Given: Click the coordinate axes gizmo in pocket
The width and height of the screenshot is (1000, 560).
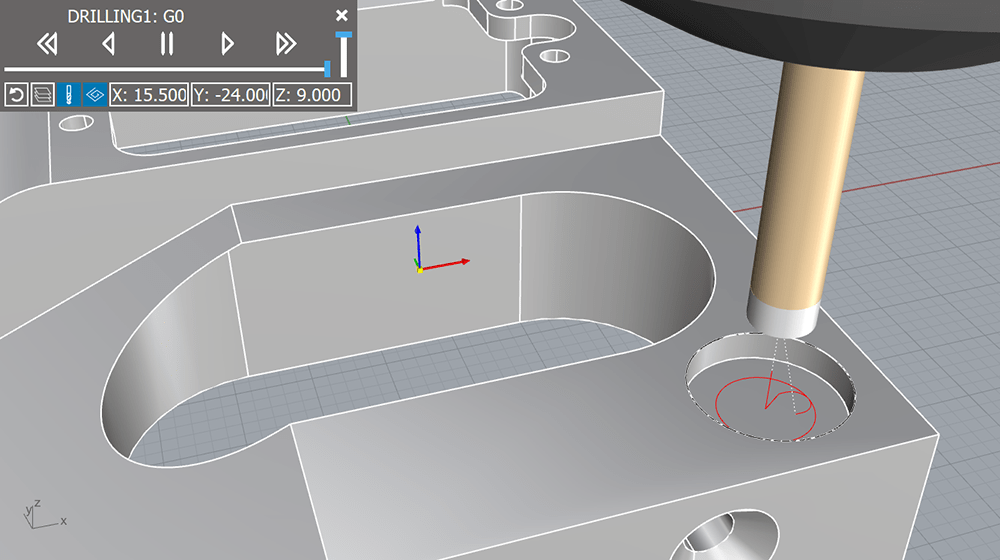Looking at the screenshot, I should (440, 249).
